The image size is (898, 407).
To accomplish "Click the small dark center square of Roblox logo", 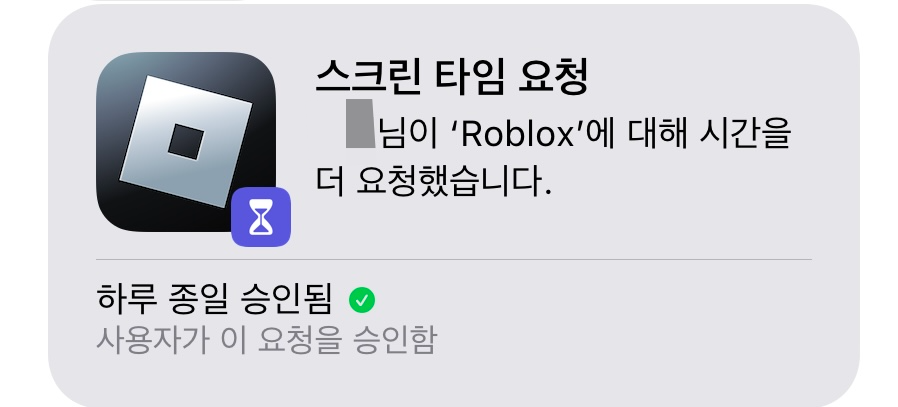I will 186,142.
